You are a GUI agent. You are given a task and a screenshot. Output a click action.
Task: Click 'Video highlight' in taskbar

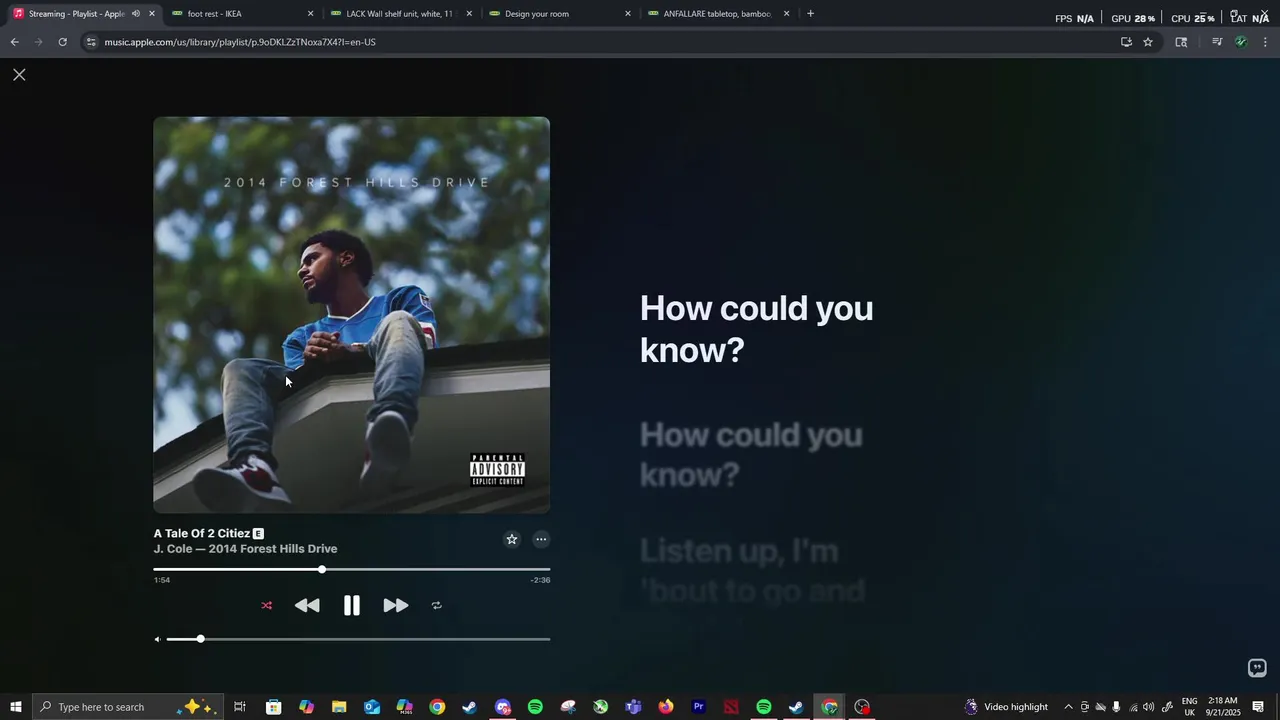click(1006, 707)
